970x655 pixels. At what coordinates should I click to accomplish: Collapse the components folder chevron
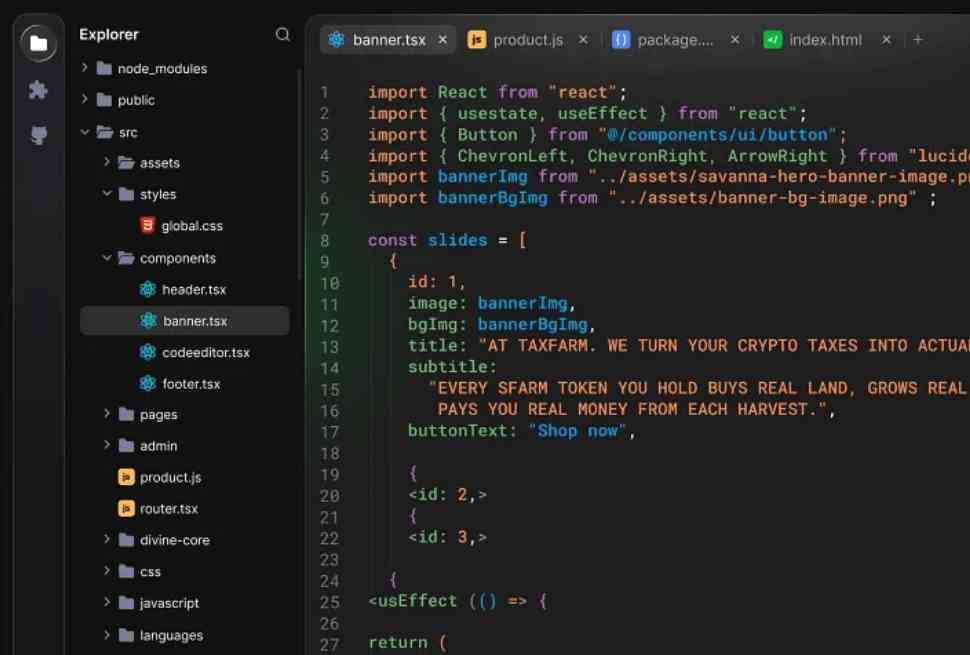pyautogui.click(x=106, y=257)
